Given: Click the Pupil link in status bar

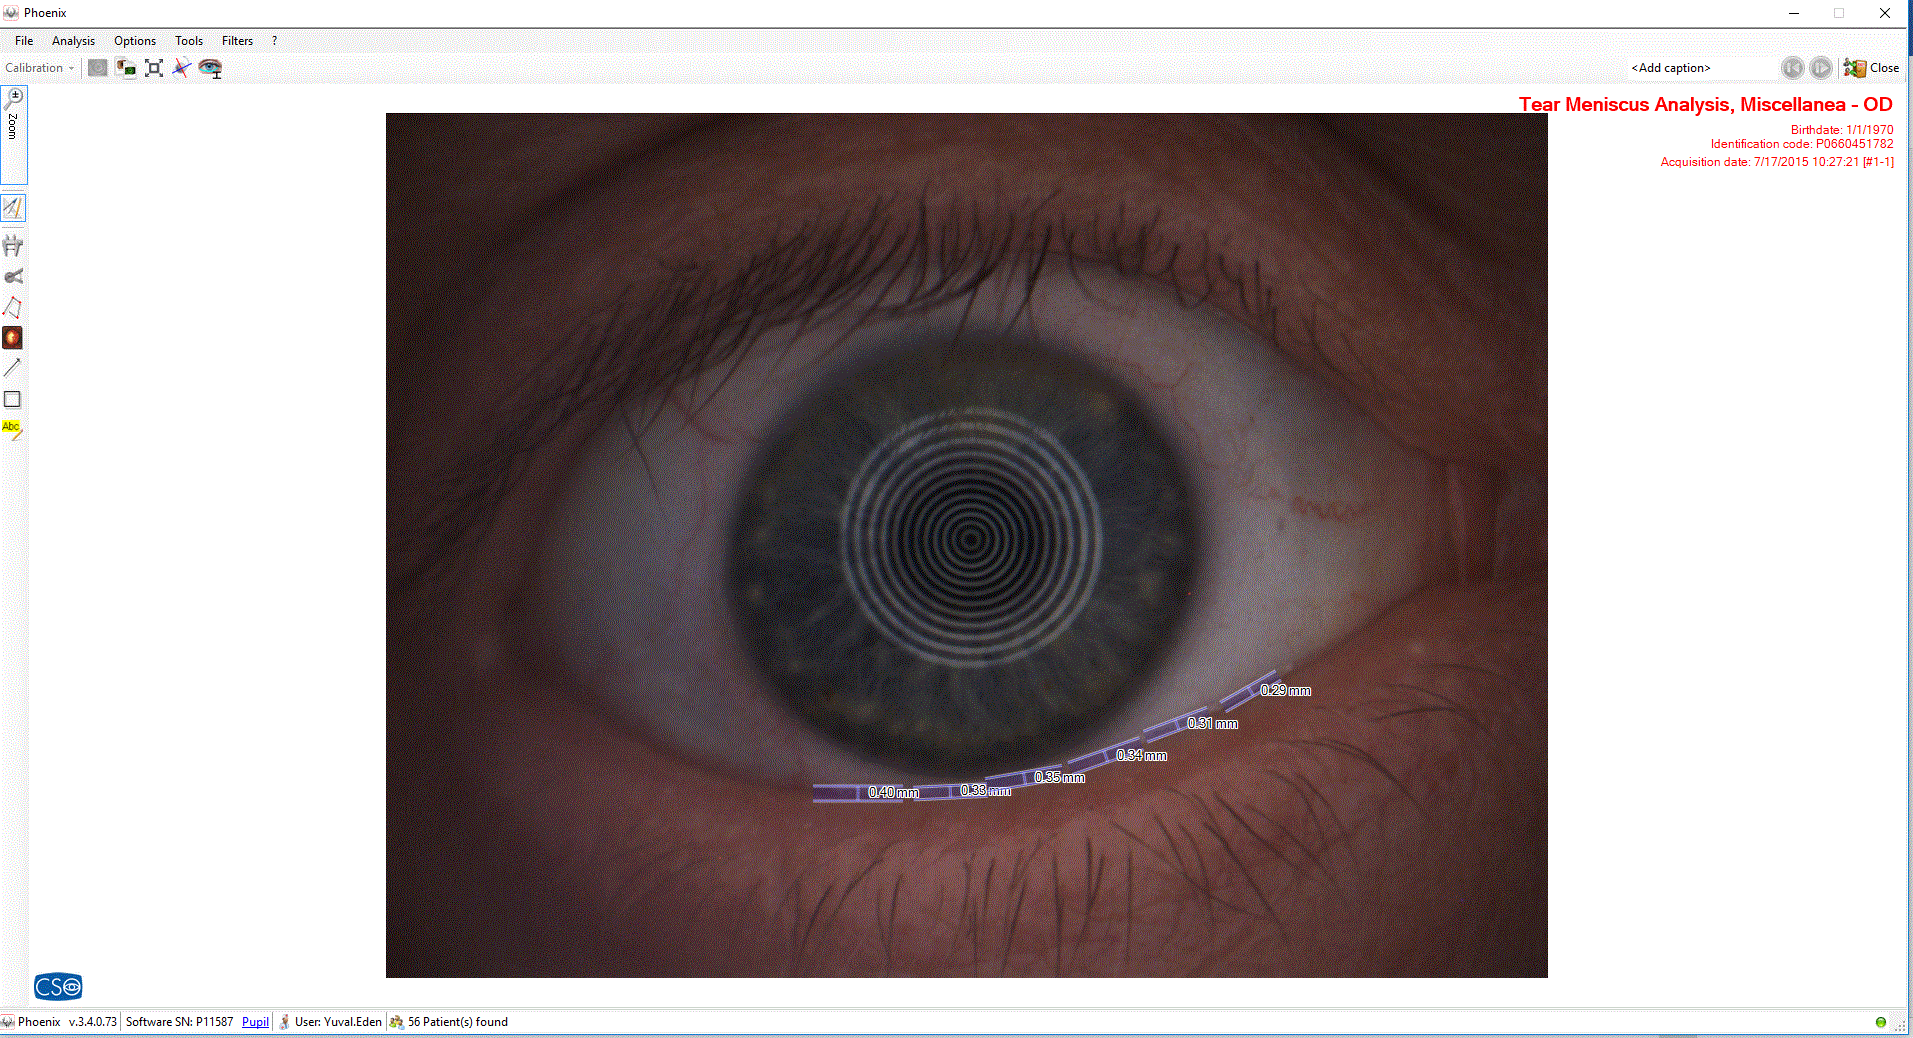Looking at the screenshot, I should tap(255, 1022).
